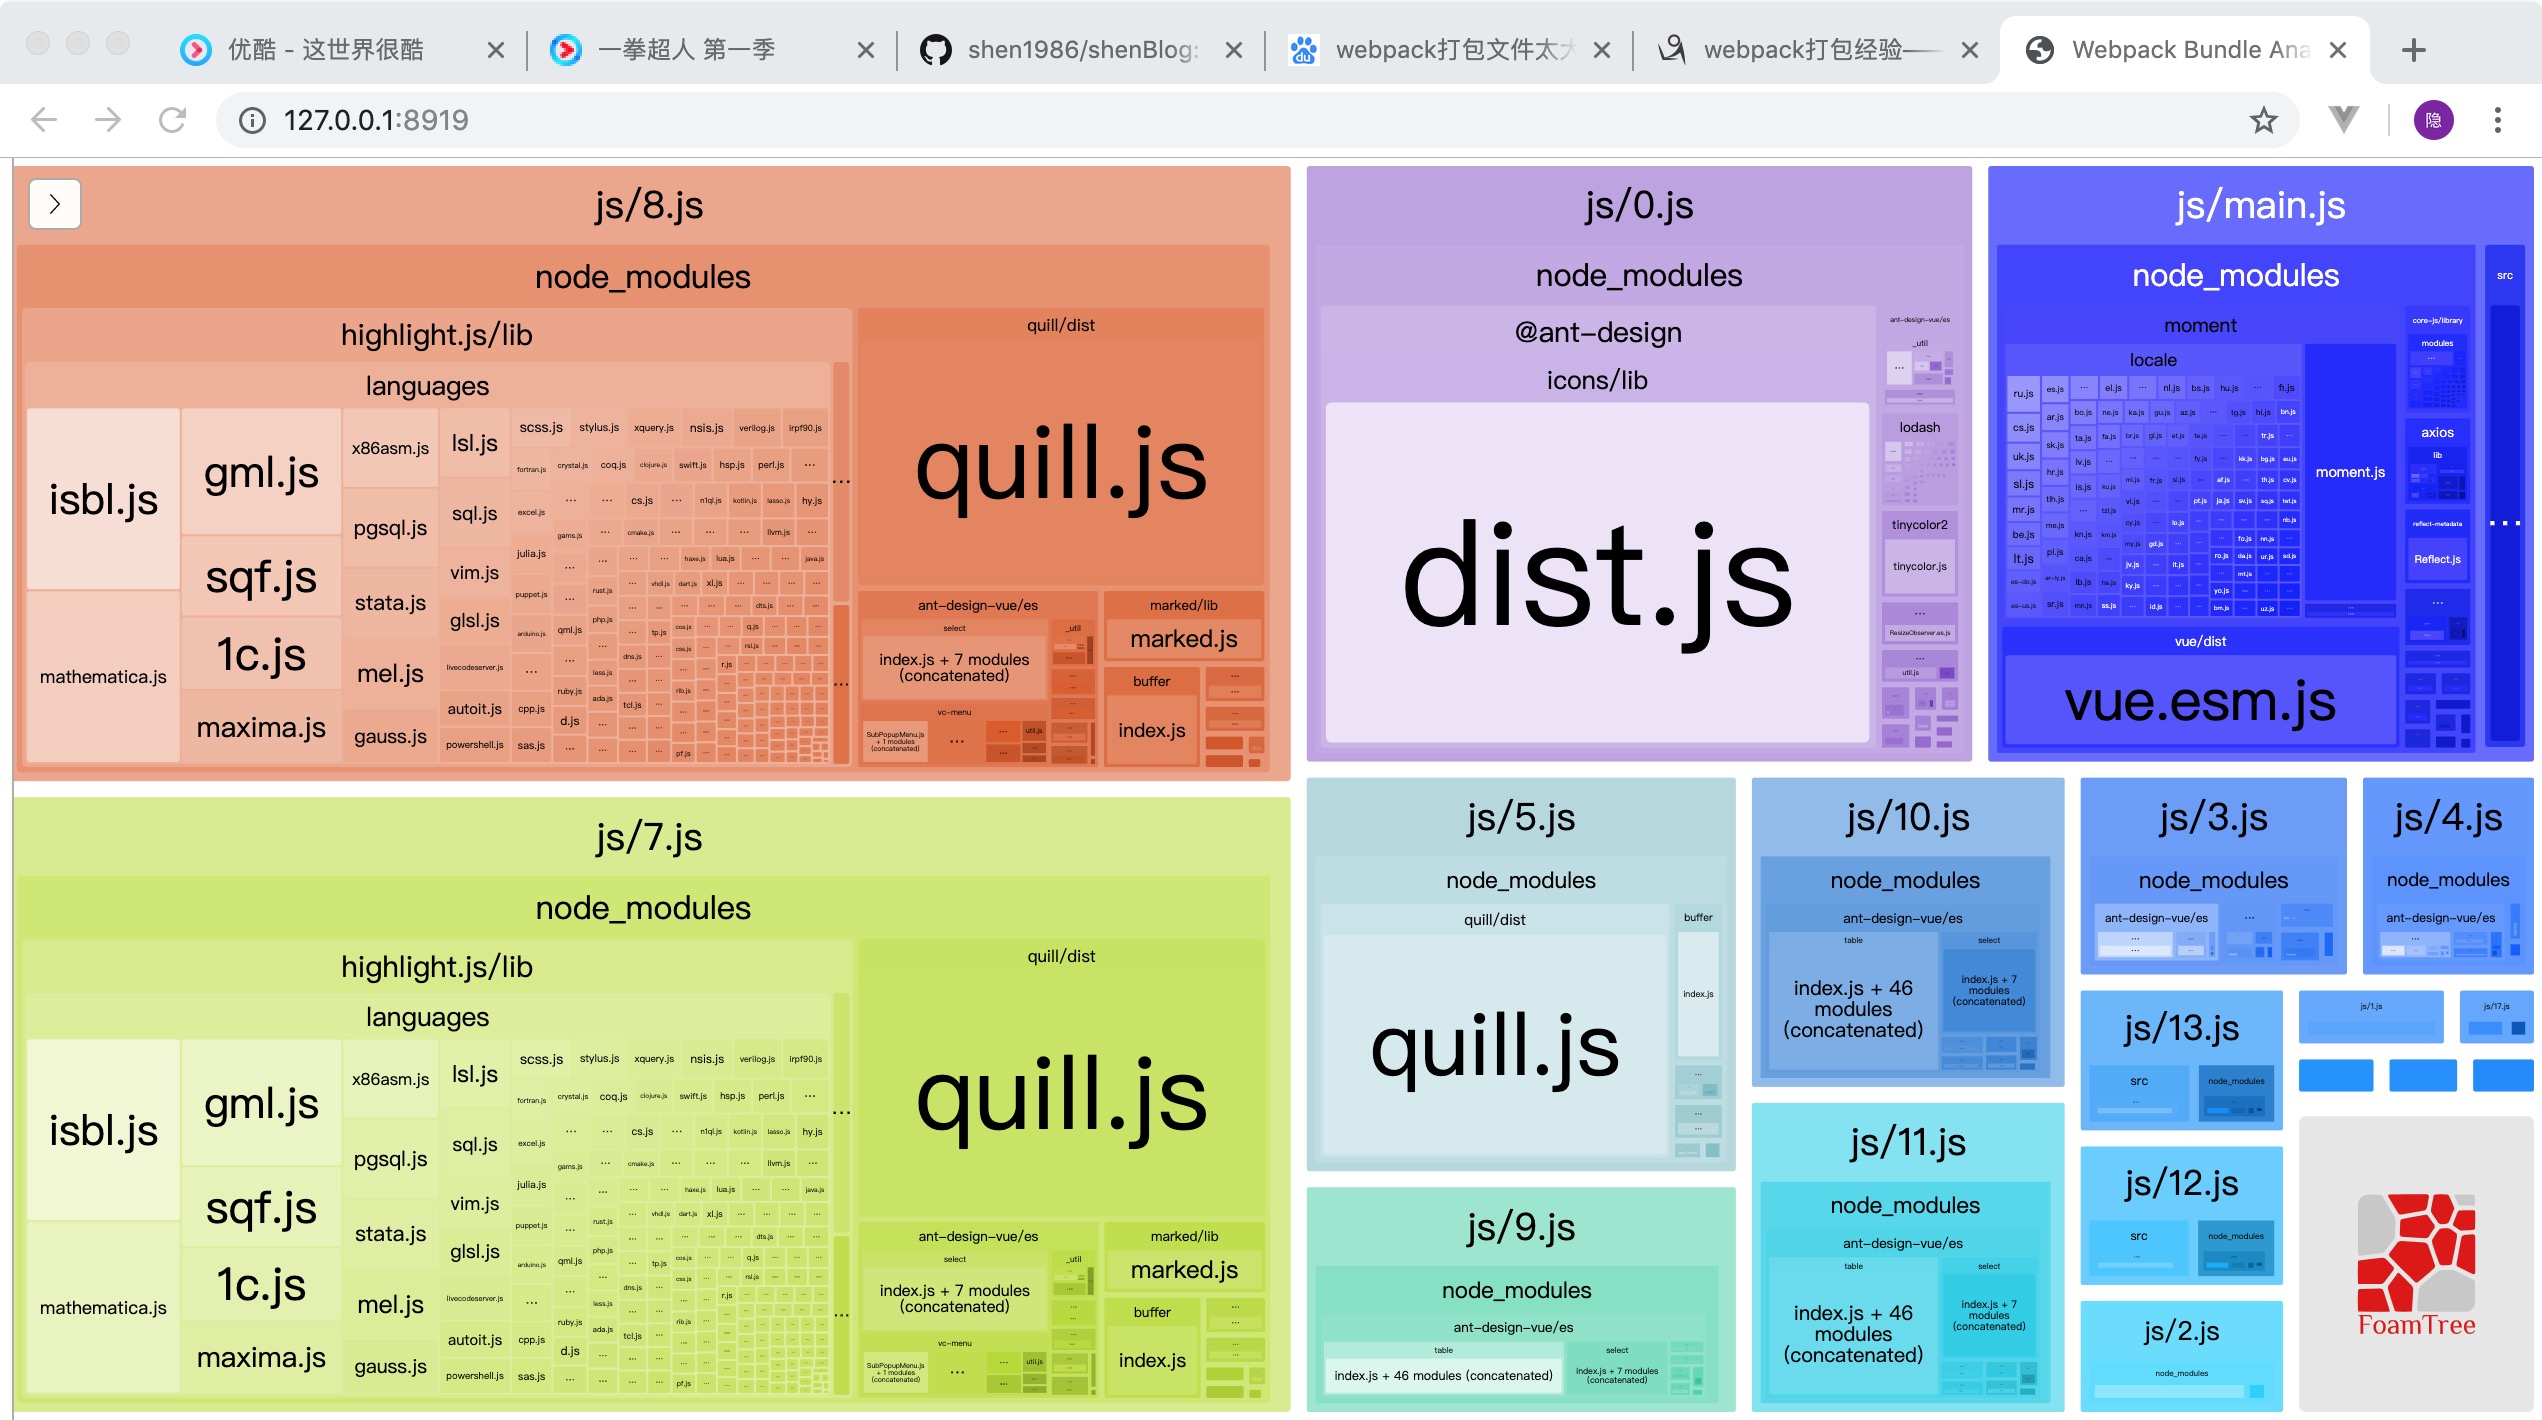Reload the page with refresh icon

click(172, 120)
